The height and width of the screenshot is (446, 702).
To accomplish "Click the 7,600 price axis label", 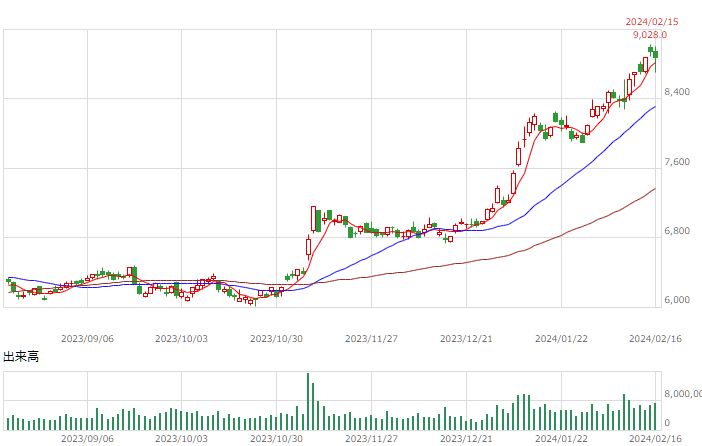I will coord(677,162).
